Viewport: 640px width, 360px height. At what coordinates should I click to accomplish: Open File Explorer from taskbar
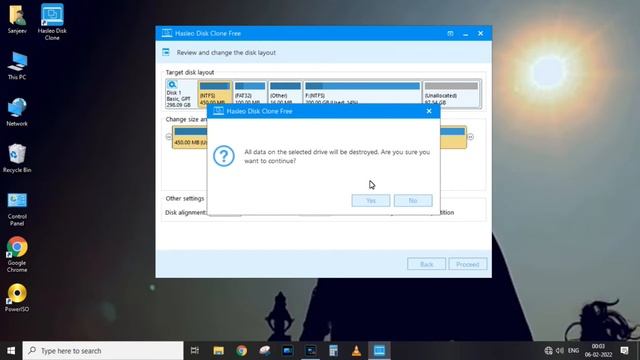click(x=218, y=351)
